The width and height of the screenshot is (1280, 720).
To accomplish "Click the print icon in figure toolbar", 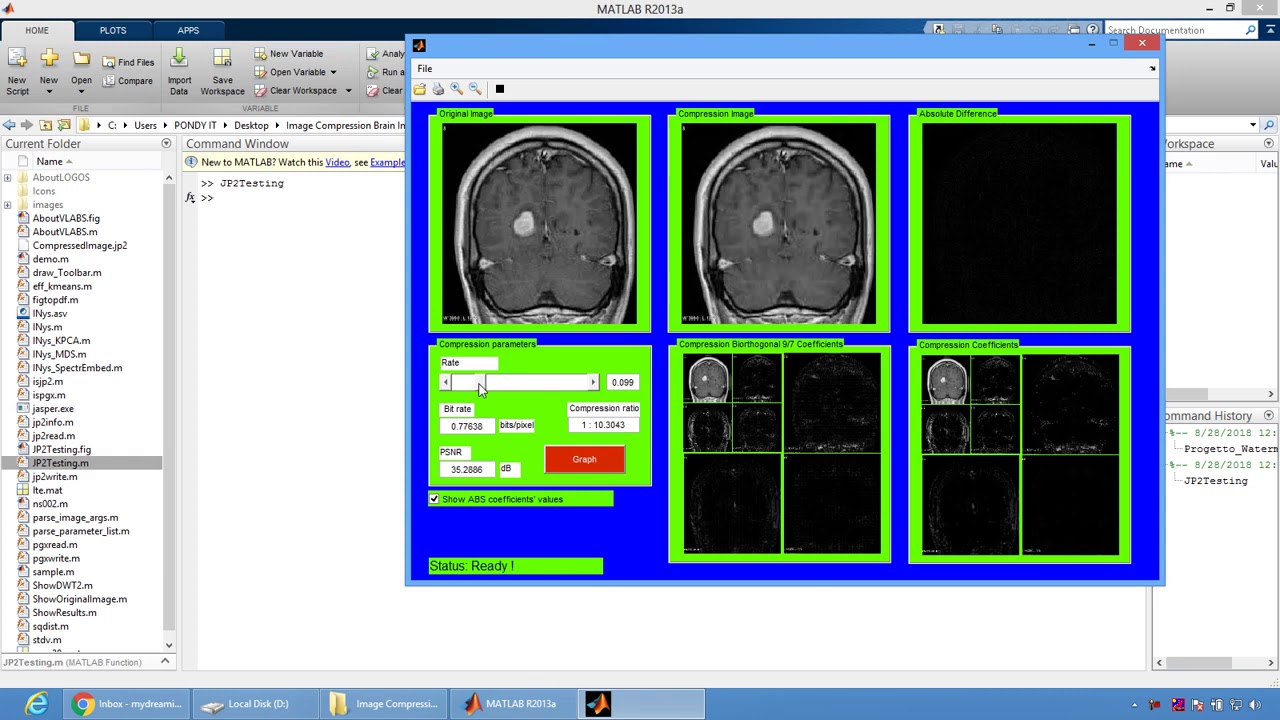I will click(438, 90).
